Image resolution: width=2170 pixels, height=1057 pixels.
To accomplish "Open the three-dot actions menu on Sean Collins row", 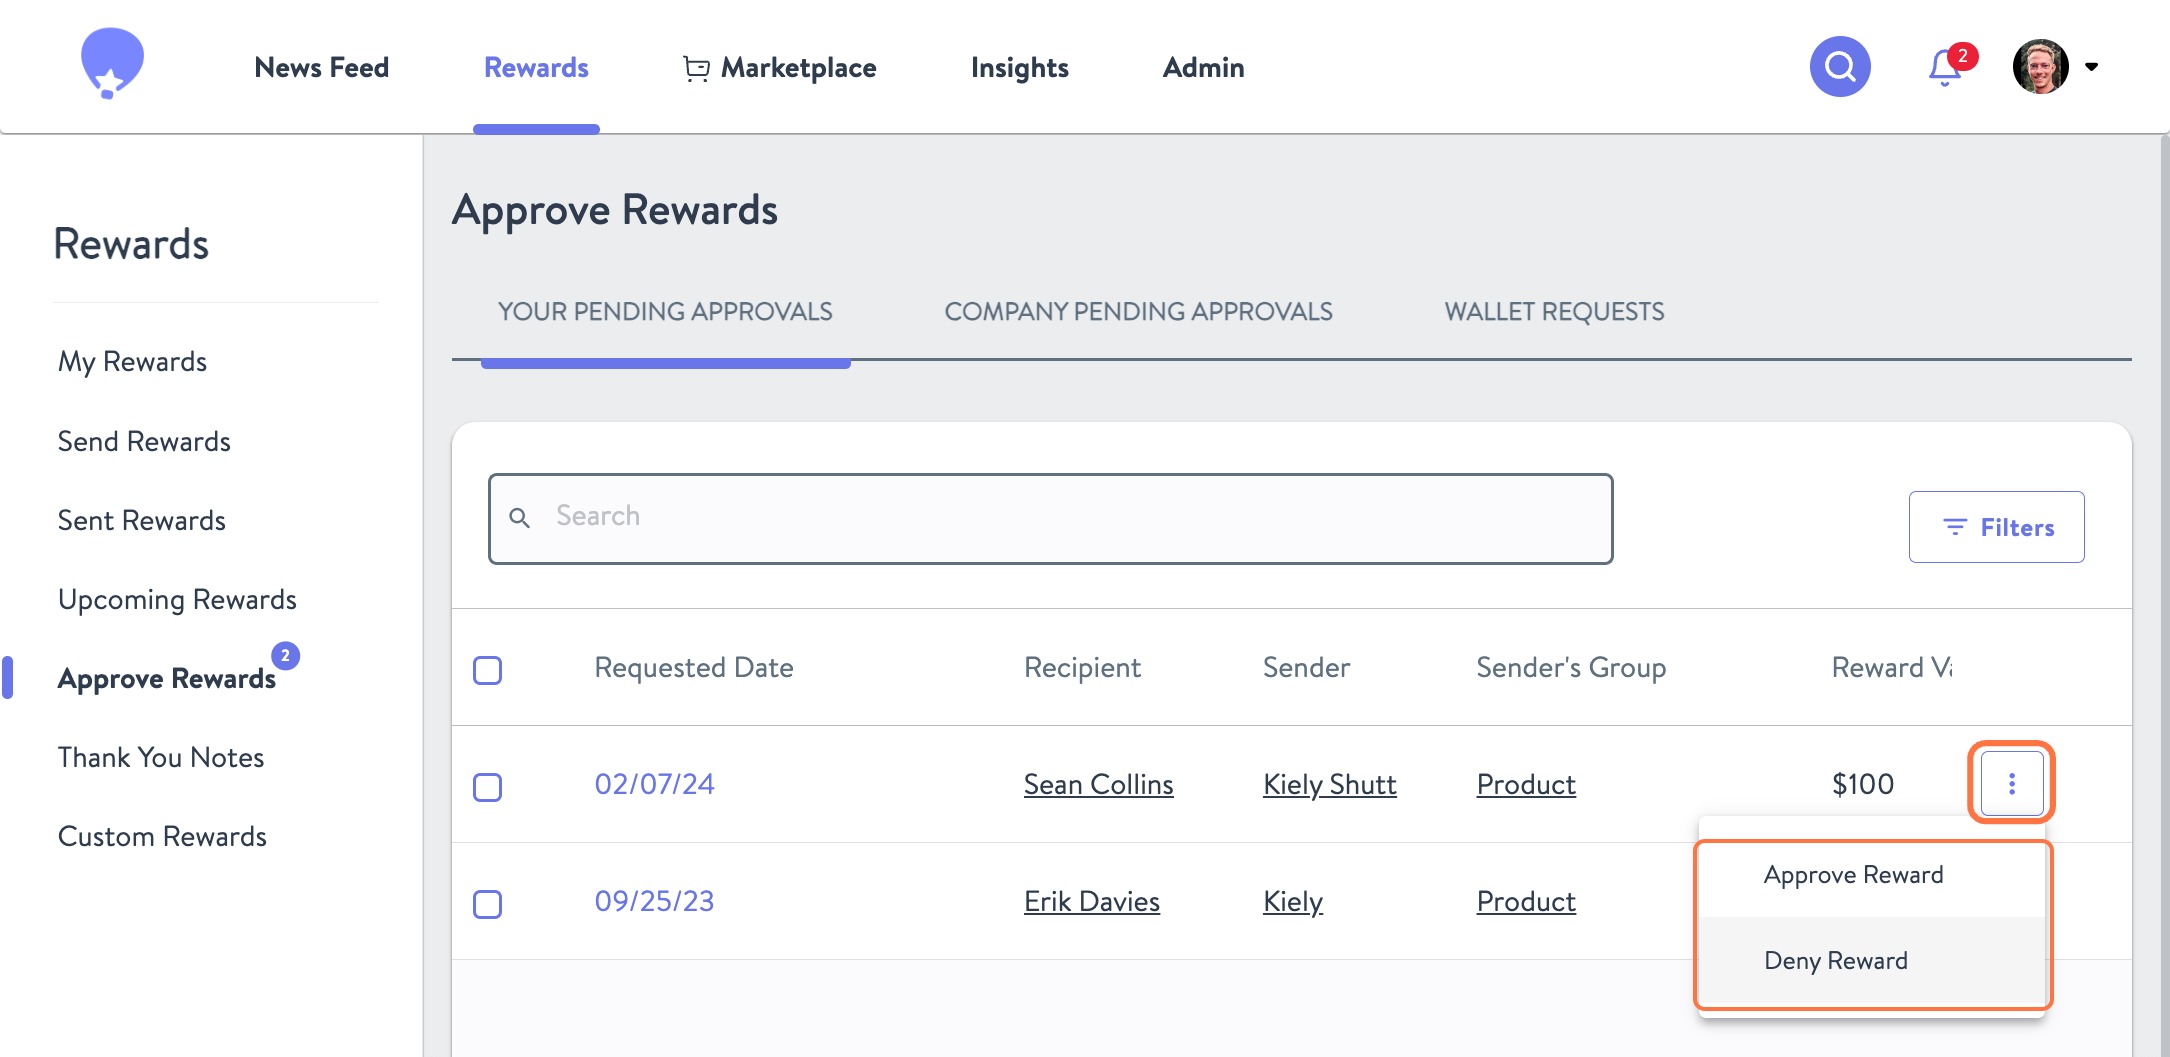I will pos(2010,784).
